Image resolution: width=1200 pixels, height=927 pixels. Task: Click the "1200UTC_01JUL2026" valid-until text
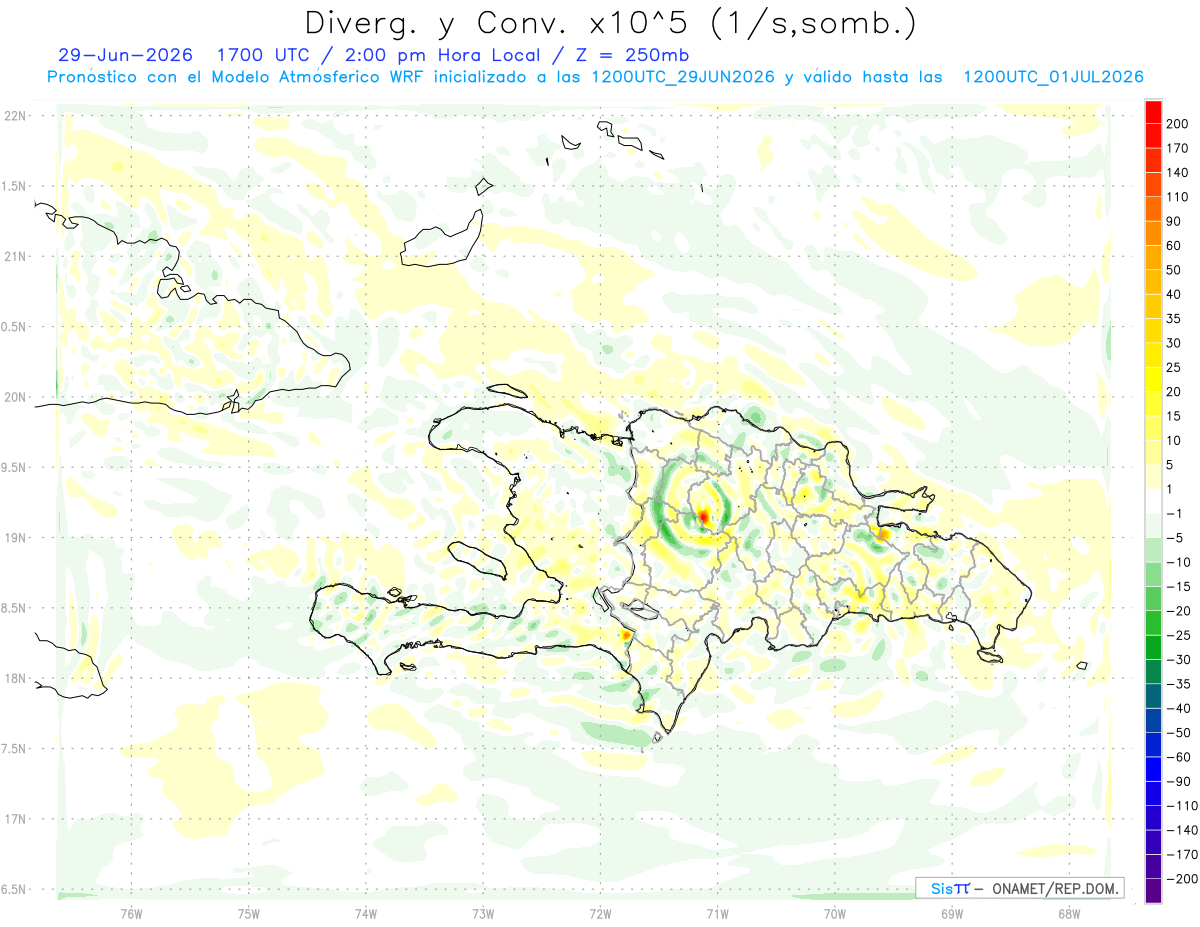pos(1053,77)
